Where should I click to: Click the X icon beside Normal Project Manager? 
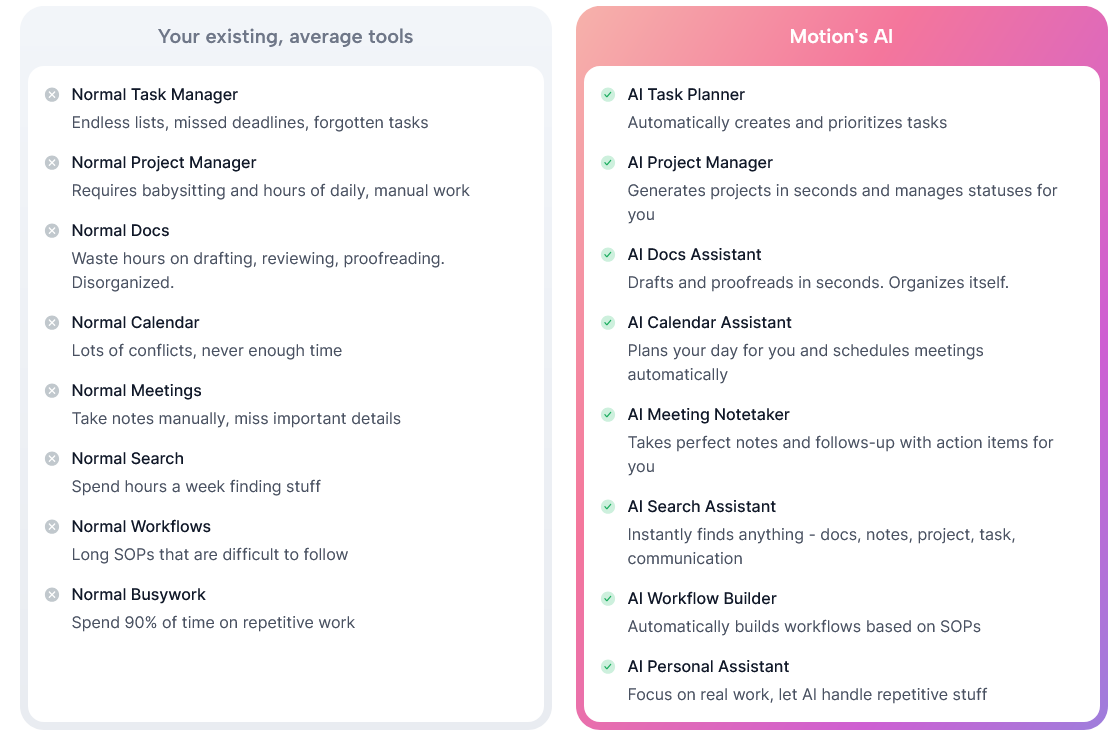[52, 163]
